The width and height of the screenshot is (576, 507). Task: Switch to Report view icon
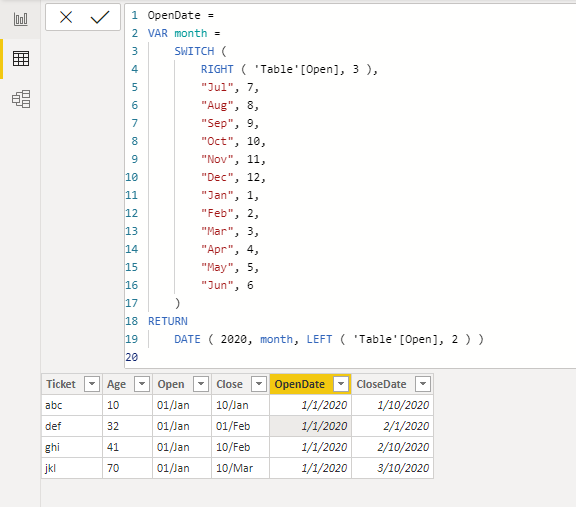pyautogui.click(x=21, y=19)
